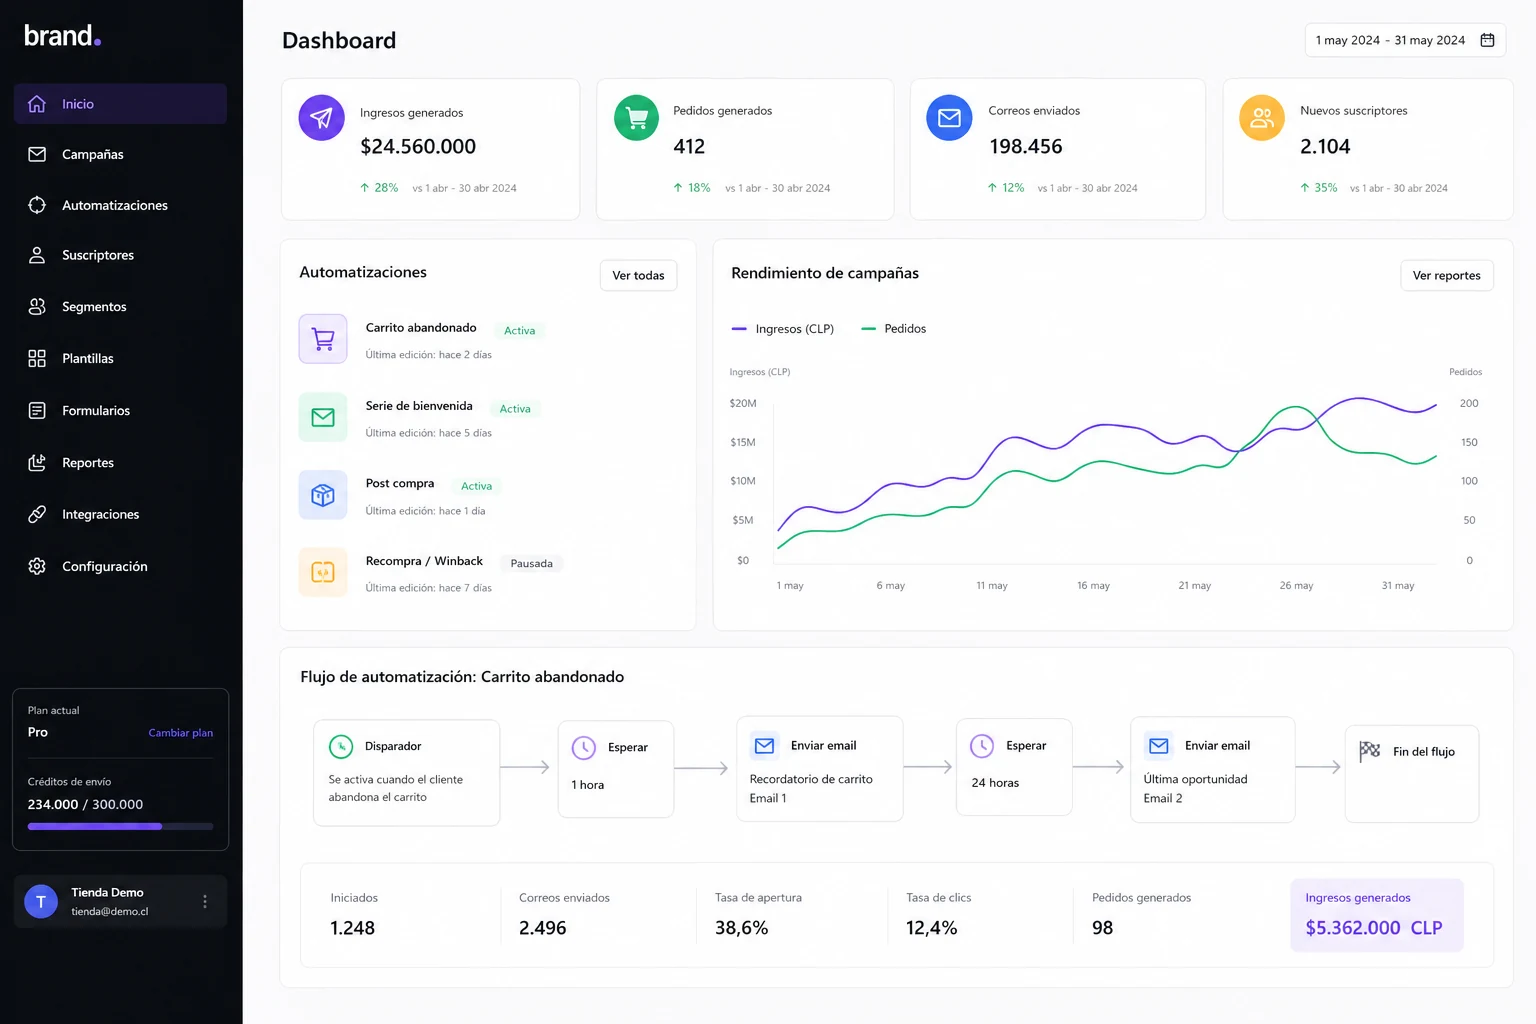Click the envelope icon on Última oportunidad
This screenshot has width=1536, height=1024.
pyautogui.click(x=1159, y=745)
